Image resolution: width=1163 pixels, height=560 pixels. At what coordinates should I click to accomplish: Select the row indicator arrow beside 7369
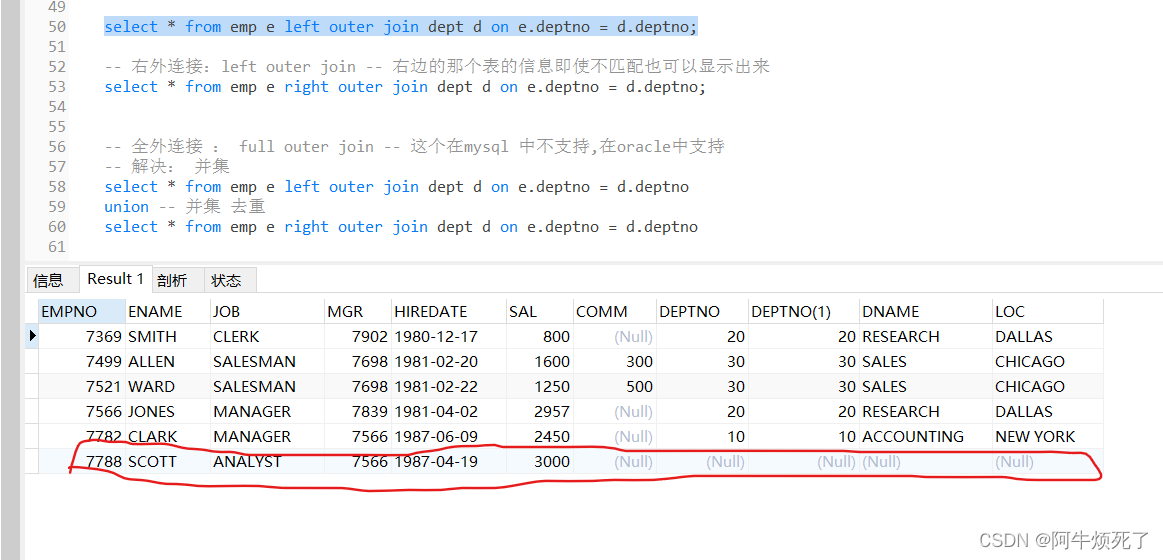tap(32, 336)
